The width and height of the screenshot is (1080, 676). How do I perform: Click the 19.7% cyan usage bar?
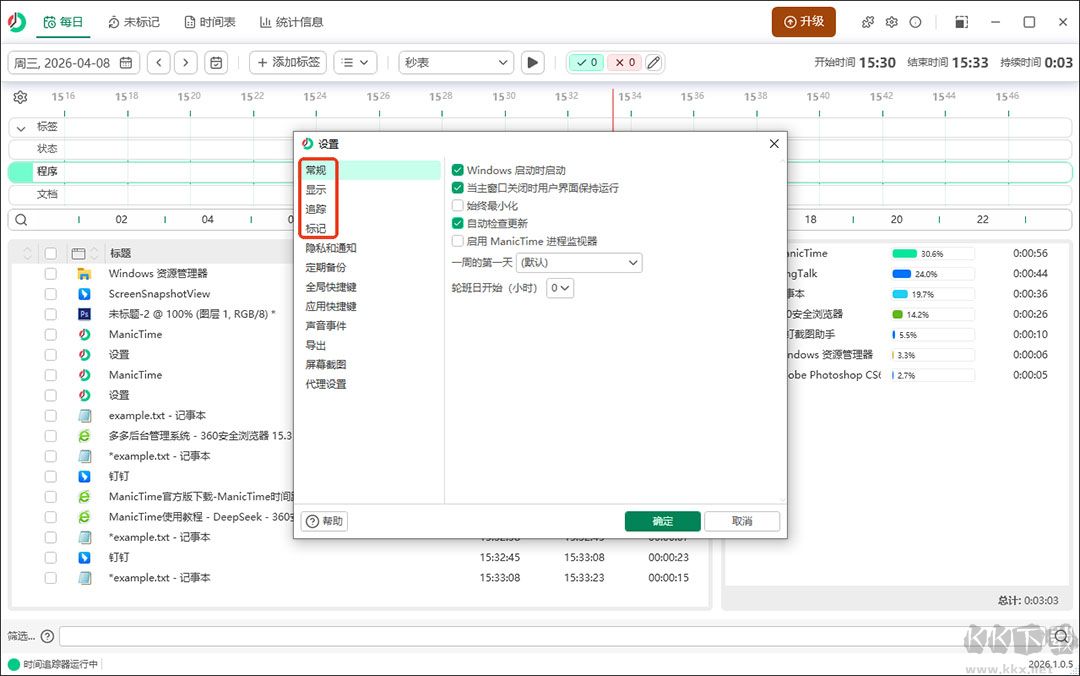pos(900,294)
